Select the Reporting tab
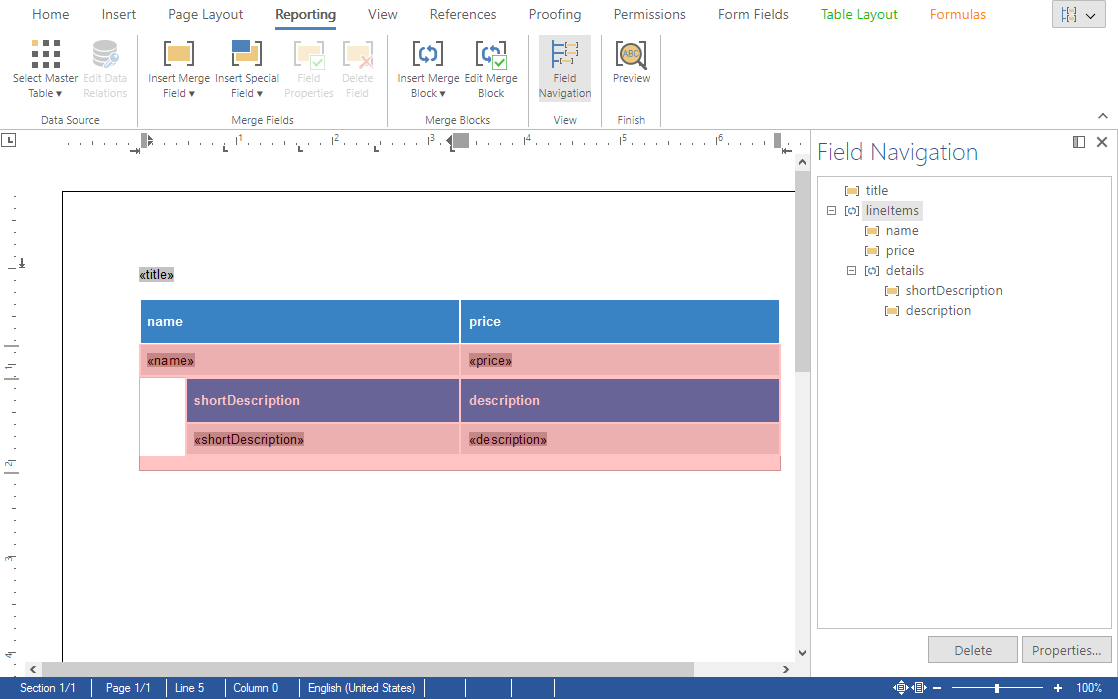 coord(305,14)
